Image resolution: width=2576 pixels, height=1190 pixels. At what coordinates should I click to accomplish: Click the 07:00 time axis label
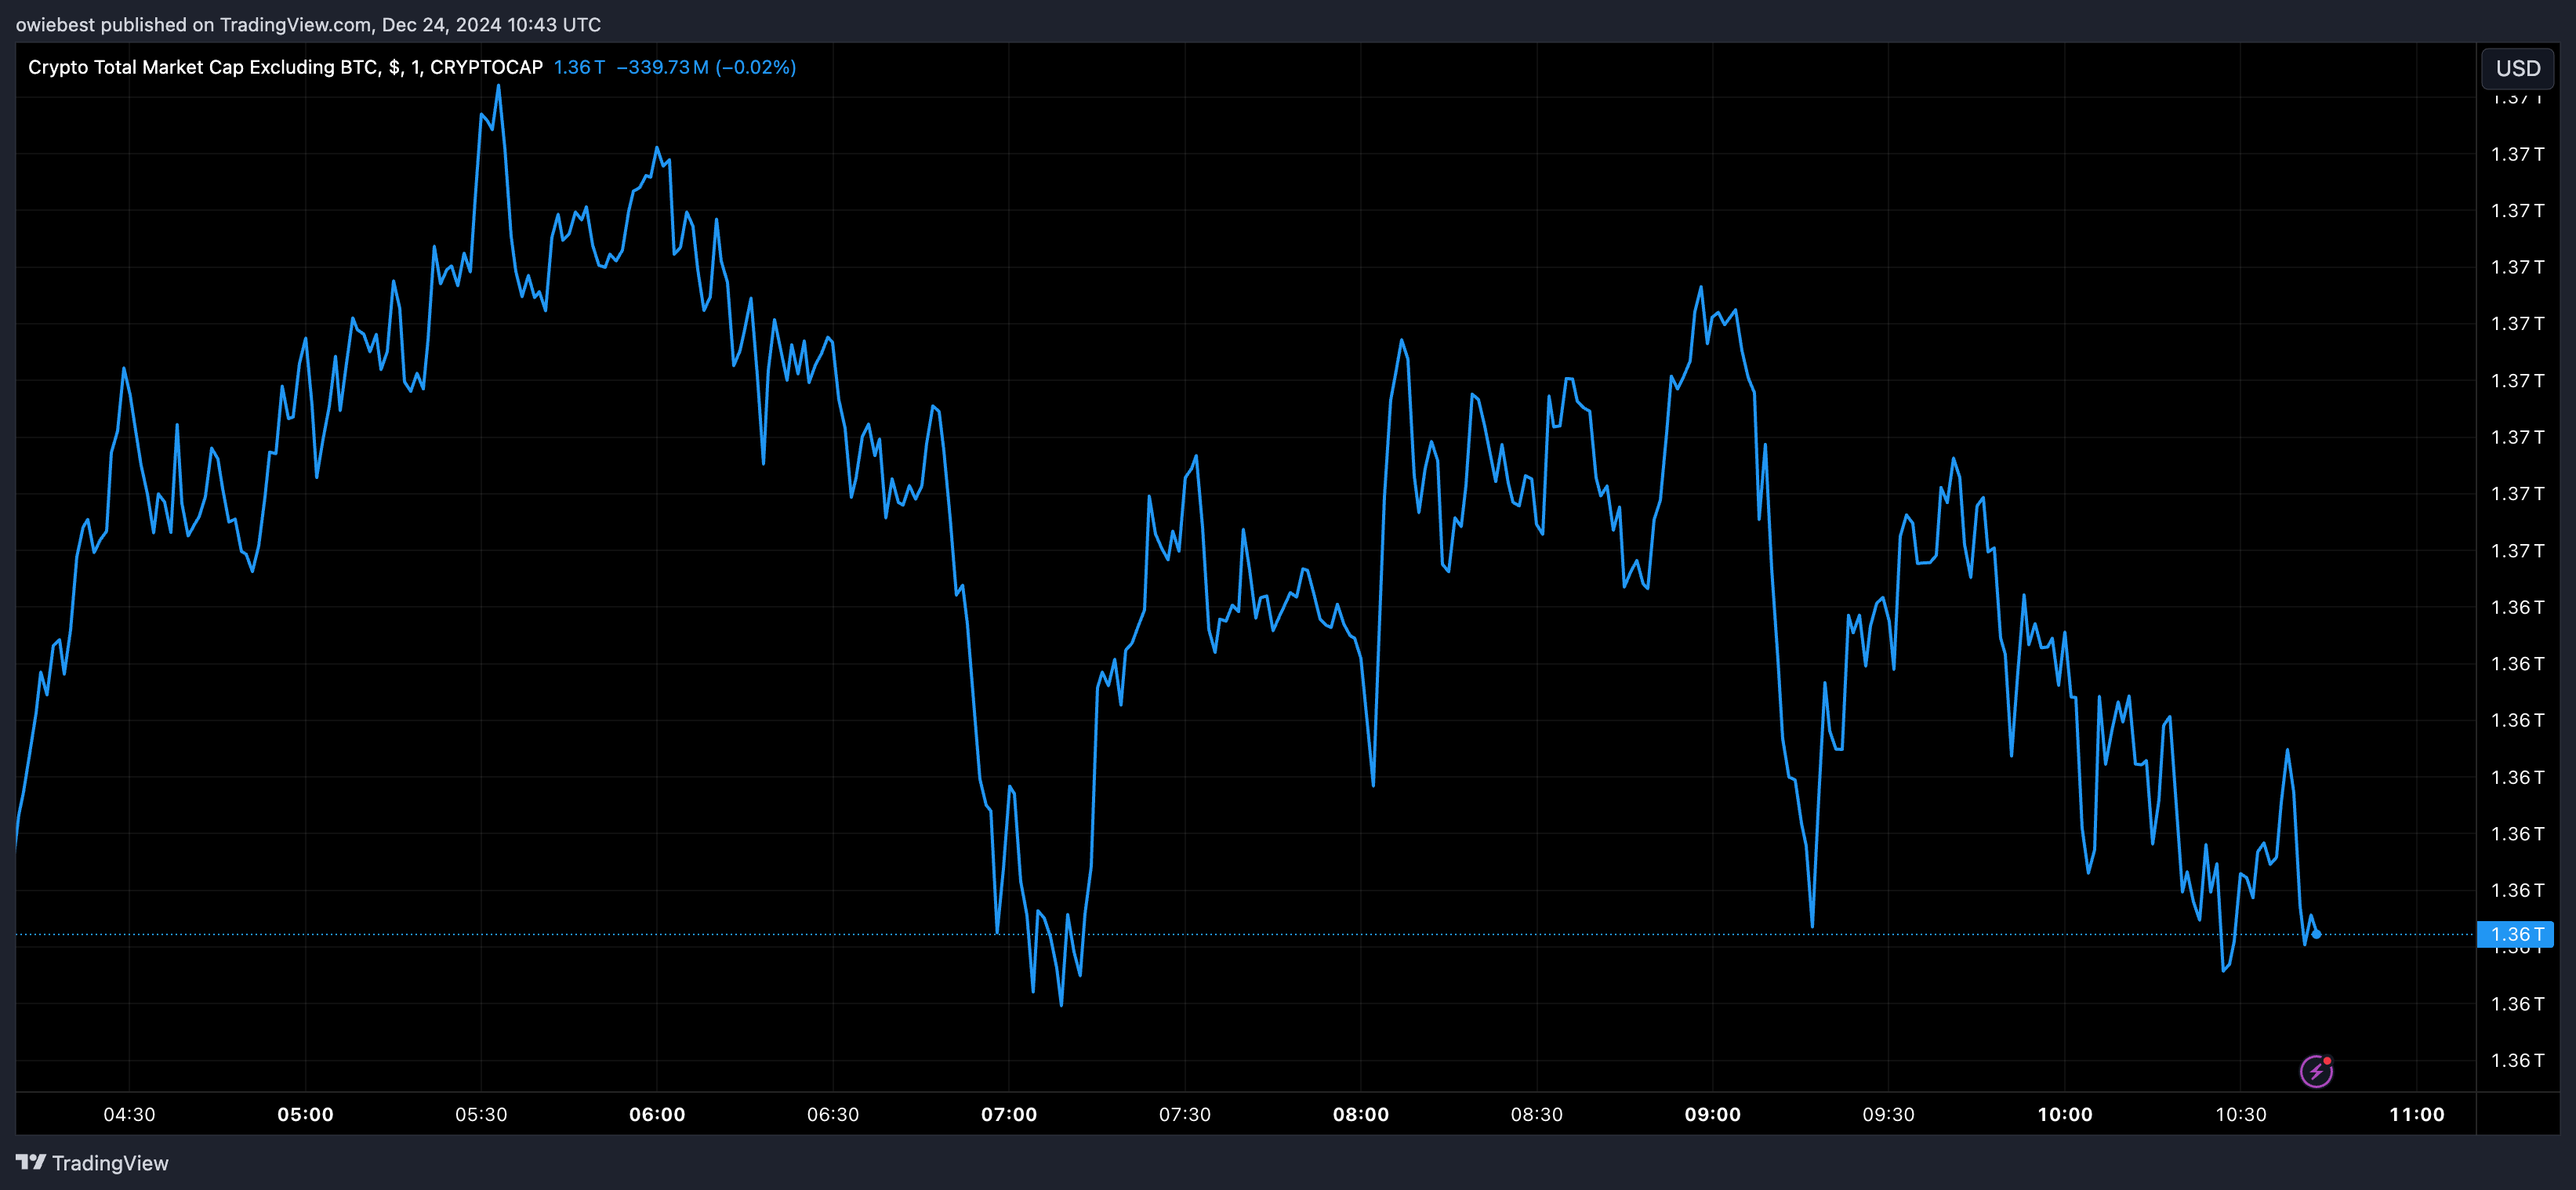(x=1009, y=1114)
